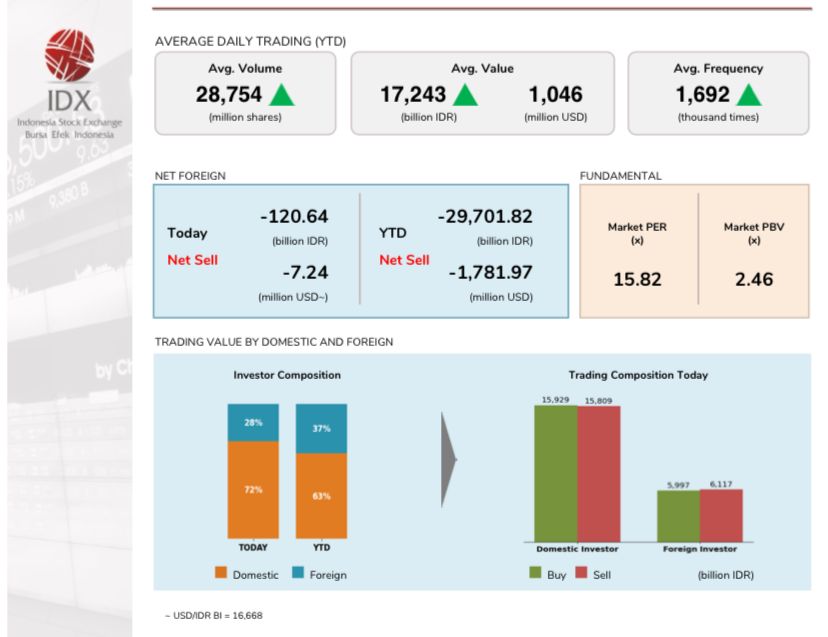Select the Market PER value 15.82
This screenshot has width=828, height=637.
[637, 280]
